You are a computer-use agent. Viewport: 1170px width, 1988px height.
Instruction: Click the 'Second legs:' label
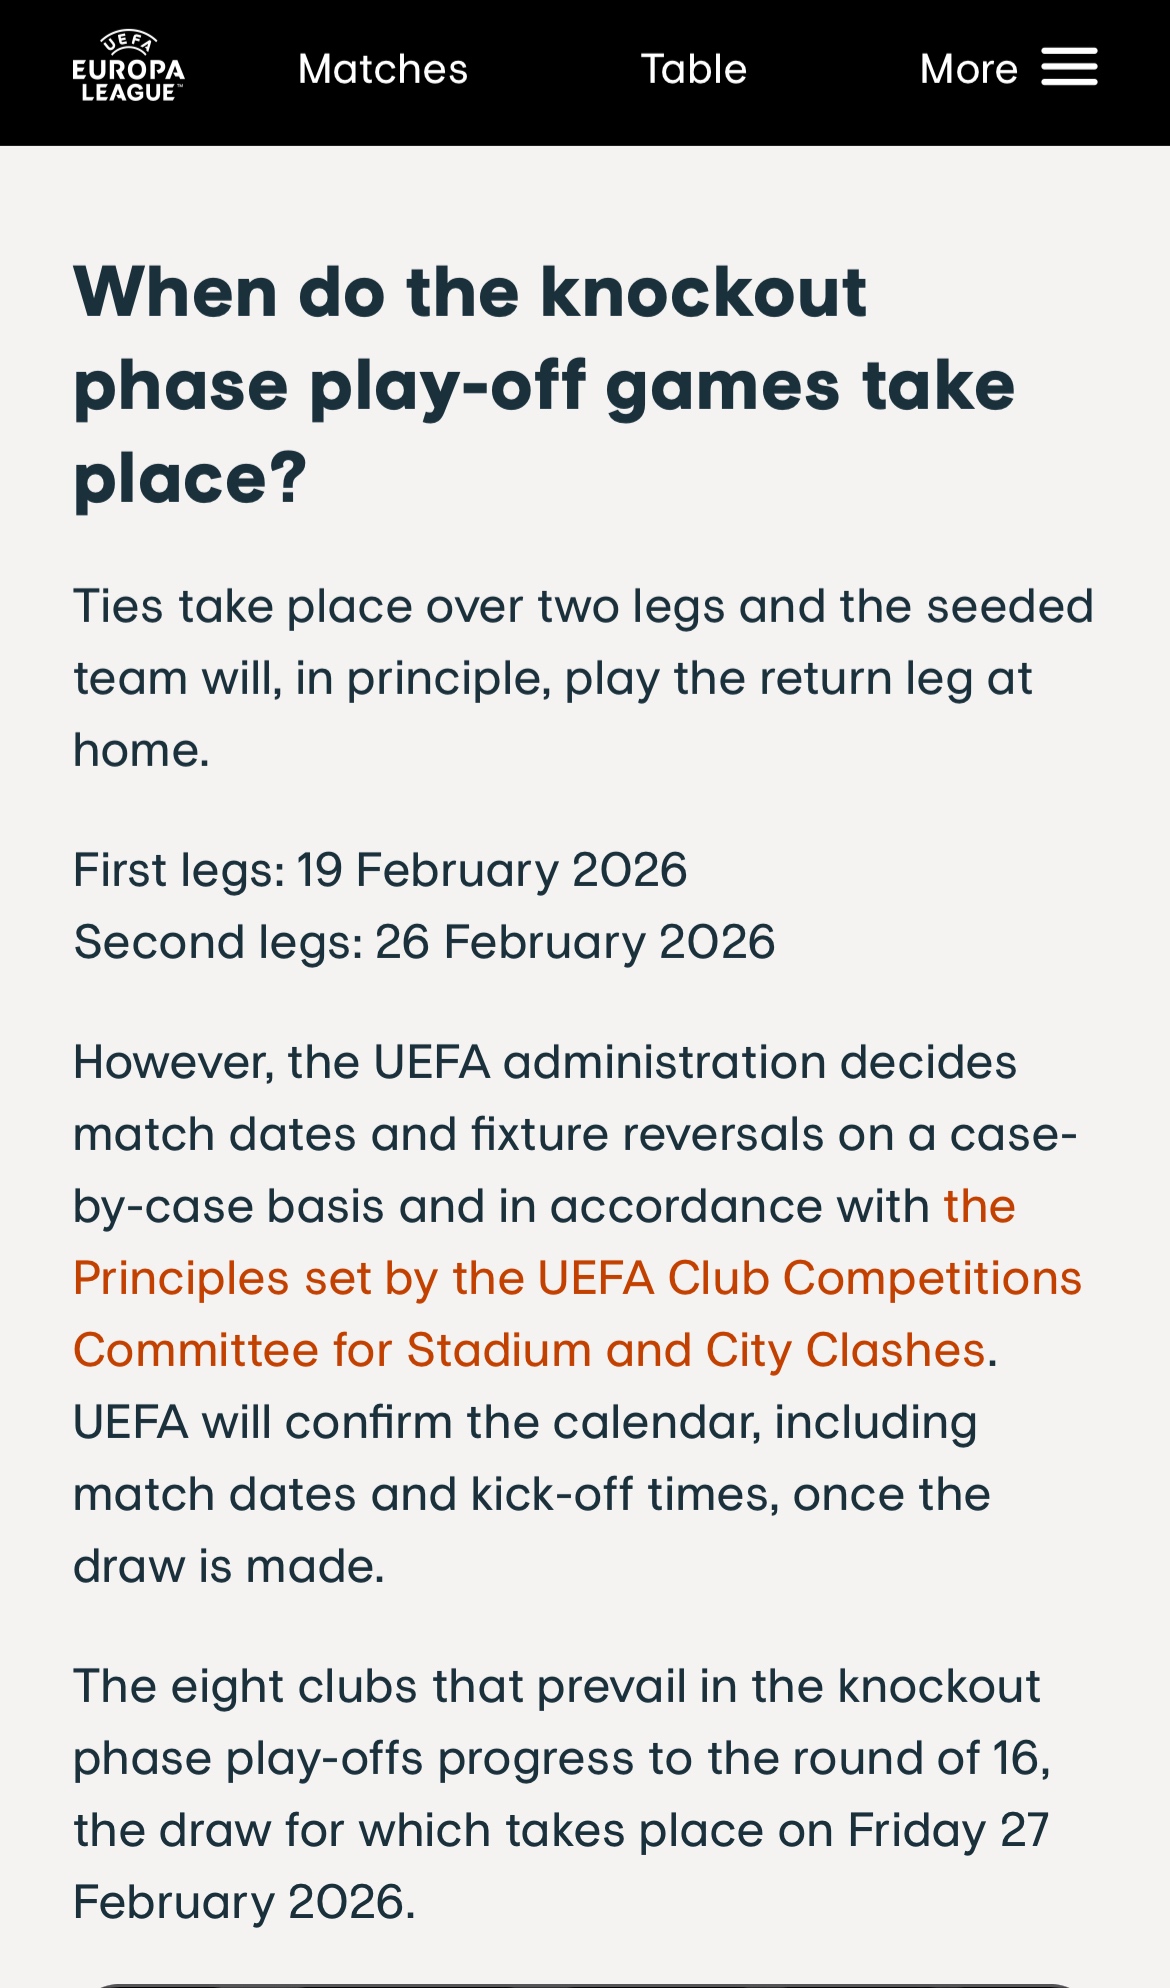(x=218, y=942)
